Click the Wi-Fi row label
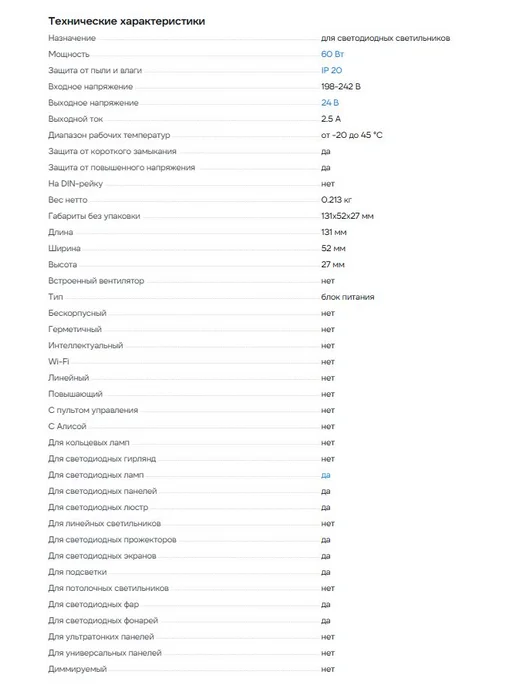This screenshot has width=516, height=688. pyautogui.click(x=59, y=362)
